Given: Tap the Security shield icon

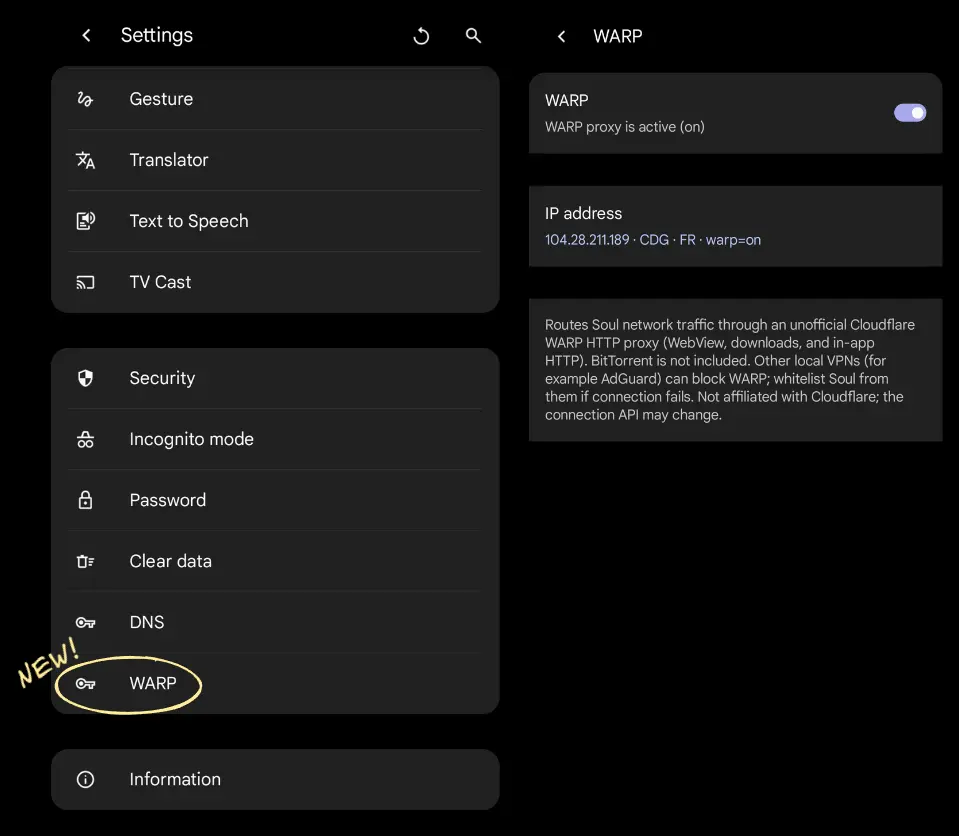Looking at the screenshot, I should 85,378.
